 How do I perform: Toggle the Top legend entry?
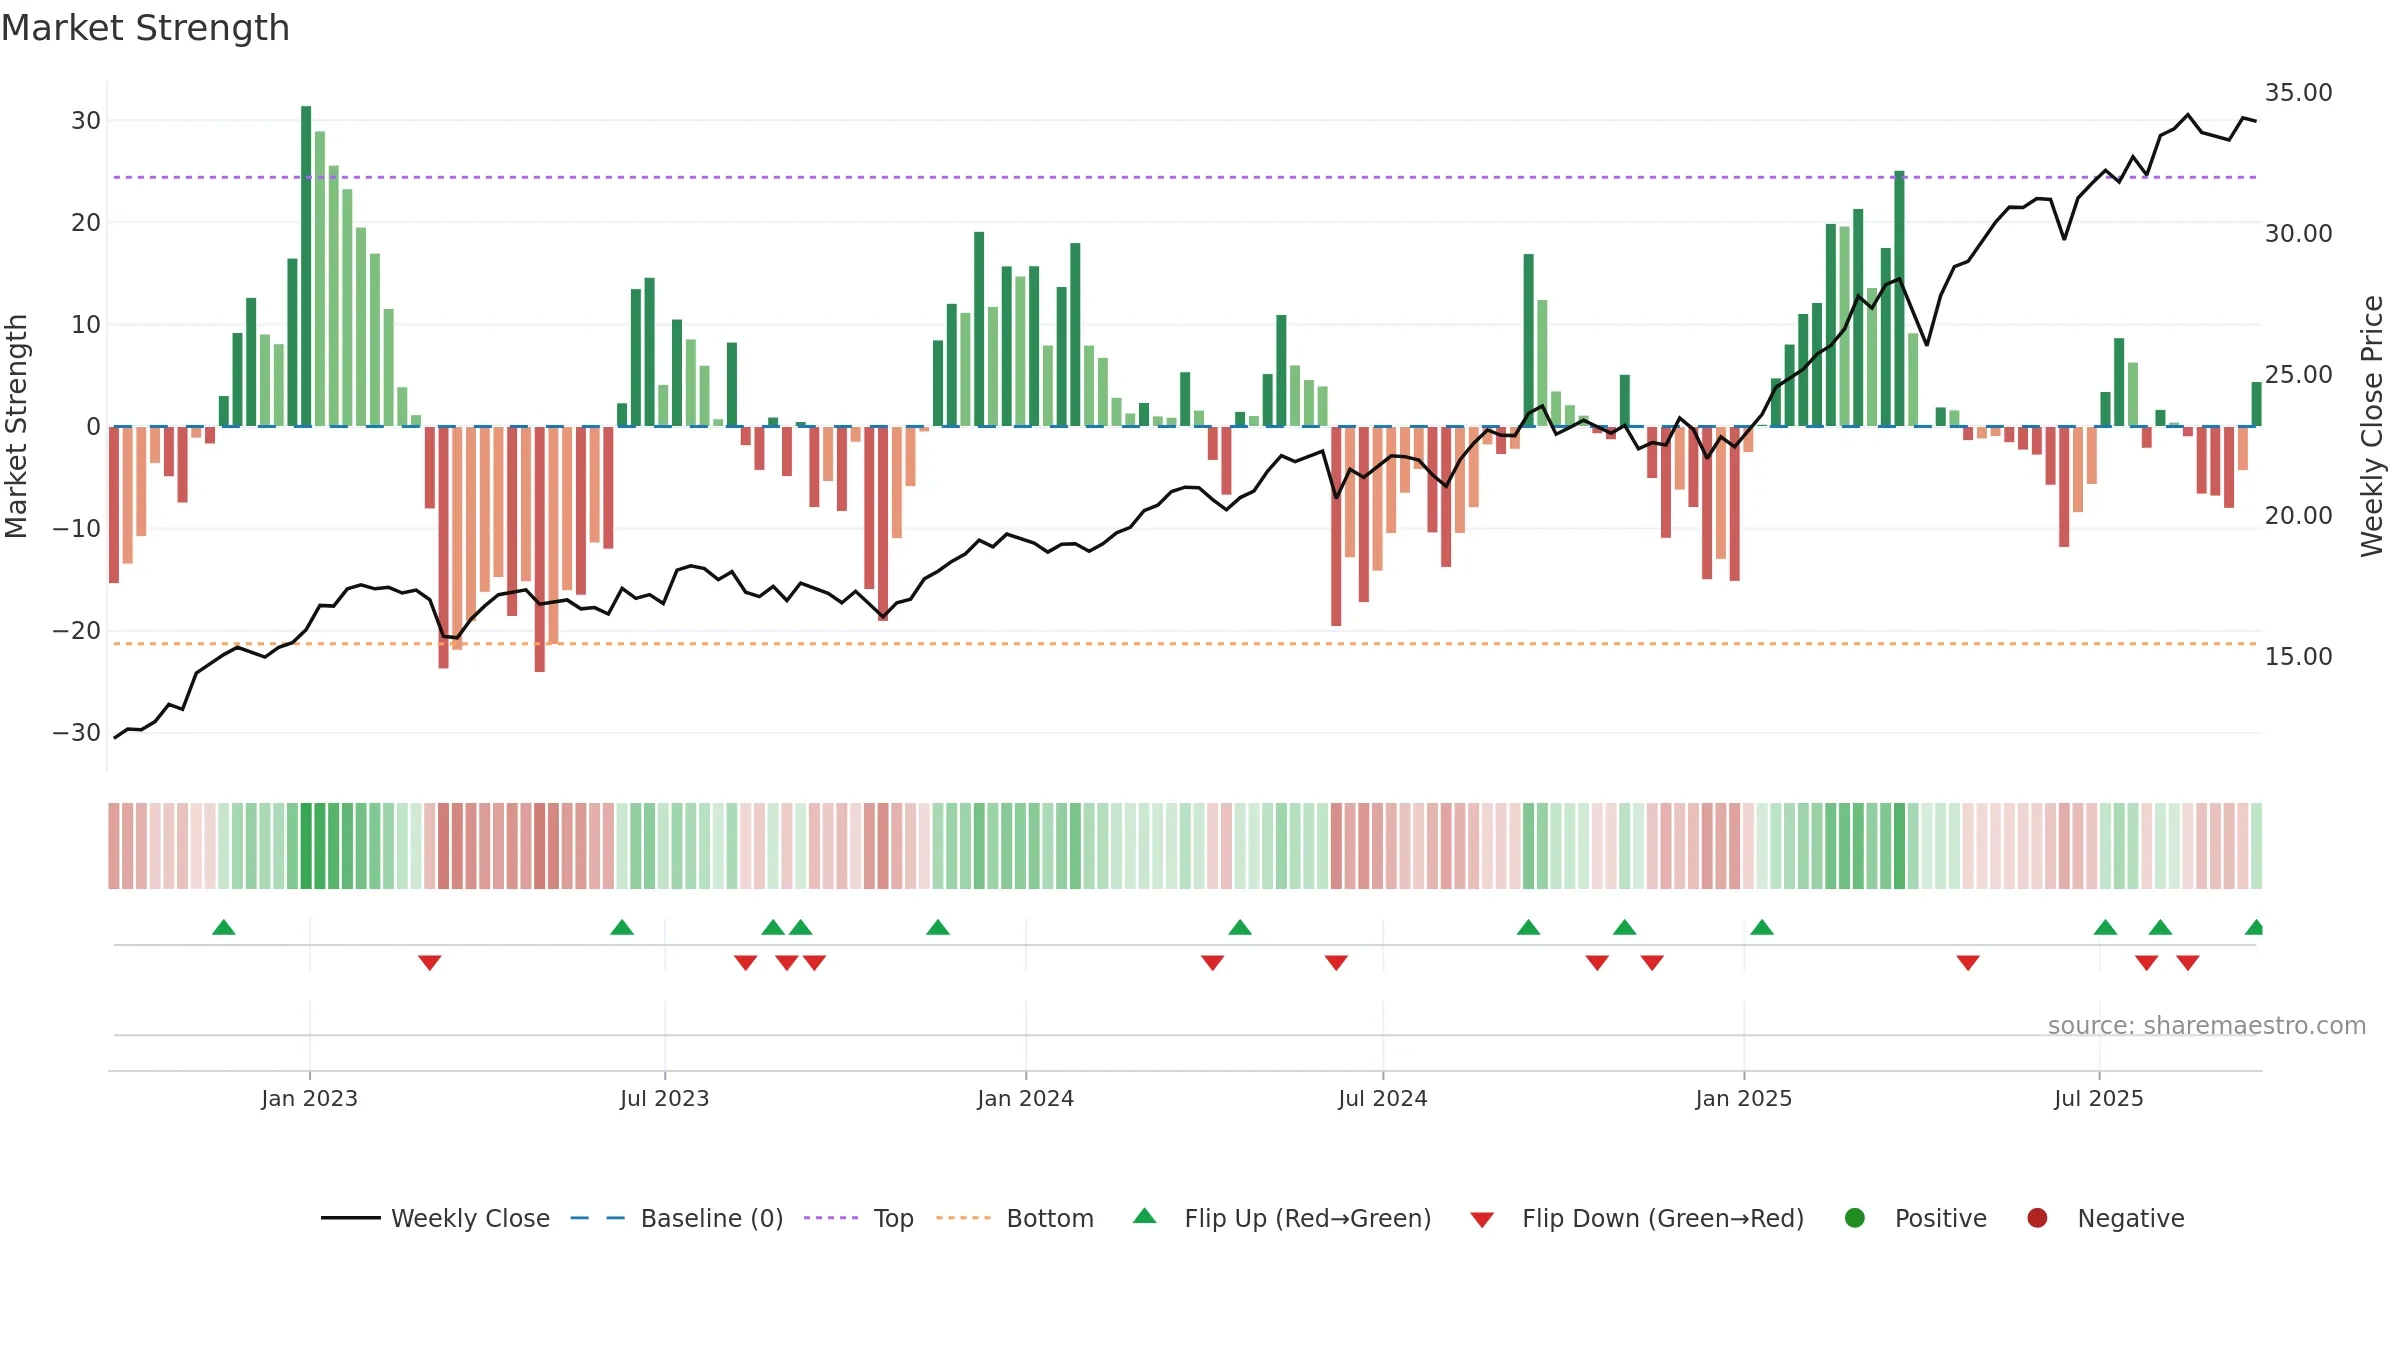[x=859, y=1218]
